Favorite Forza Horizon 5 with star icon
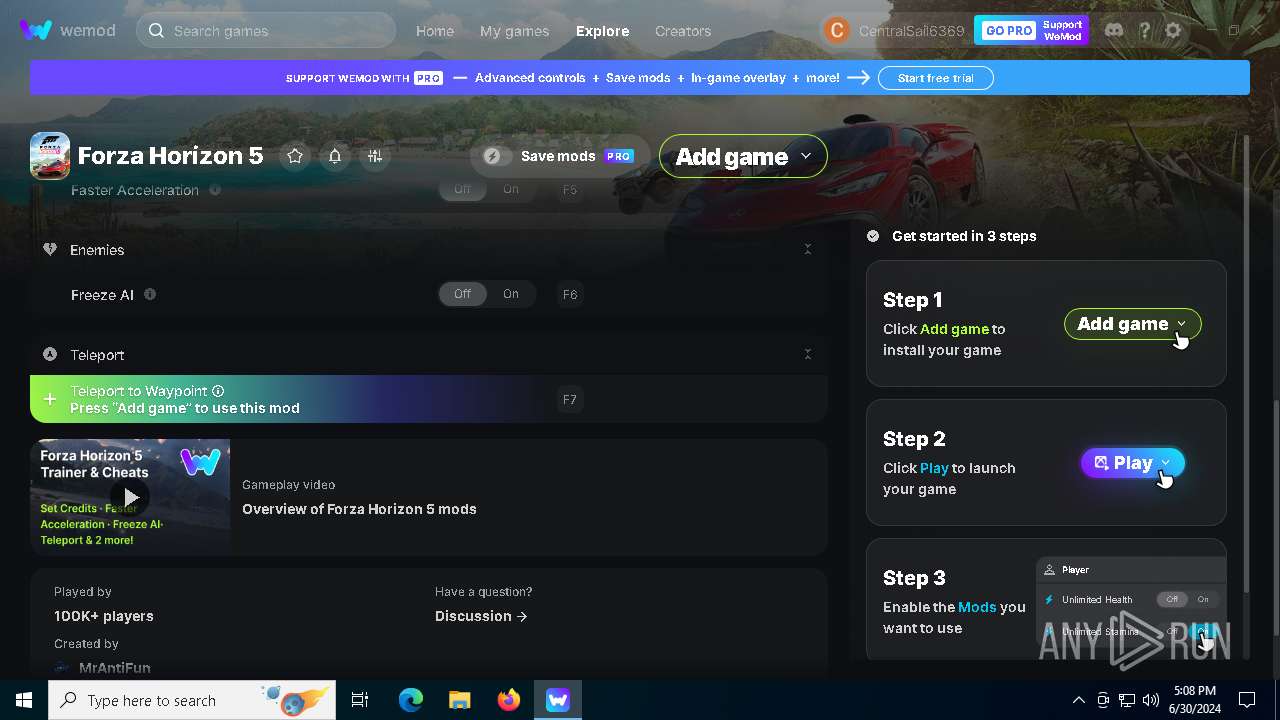Image resolution: width=1280 pixels, height=720 pixels. click(x=295, y=156)
